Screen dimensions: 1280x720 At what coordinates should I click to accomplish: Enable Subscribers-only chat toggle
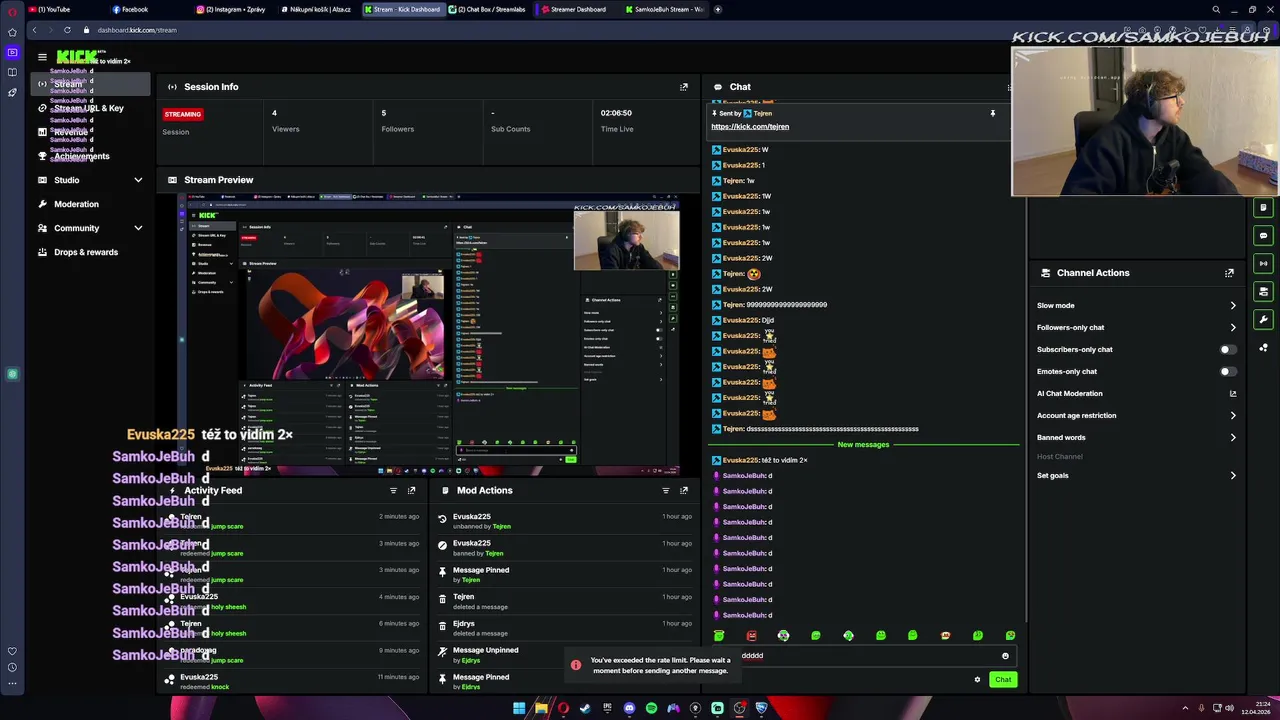tap(1228, 350)
